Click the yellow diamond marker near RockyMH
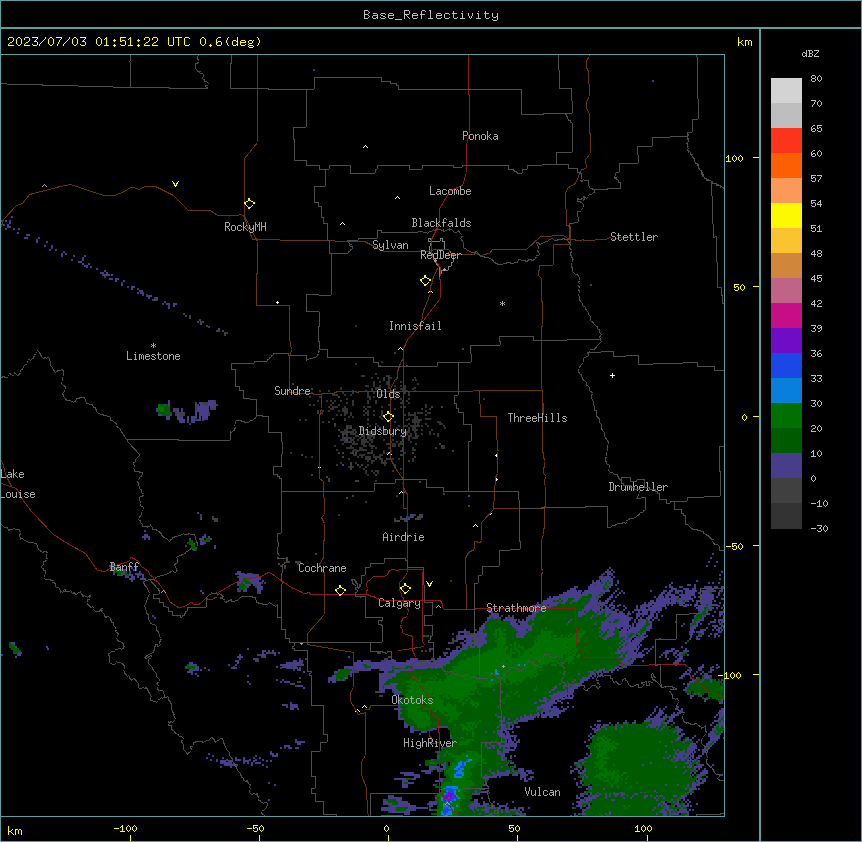Screen dimensions: 862x842 249,204
